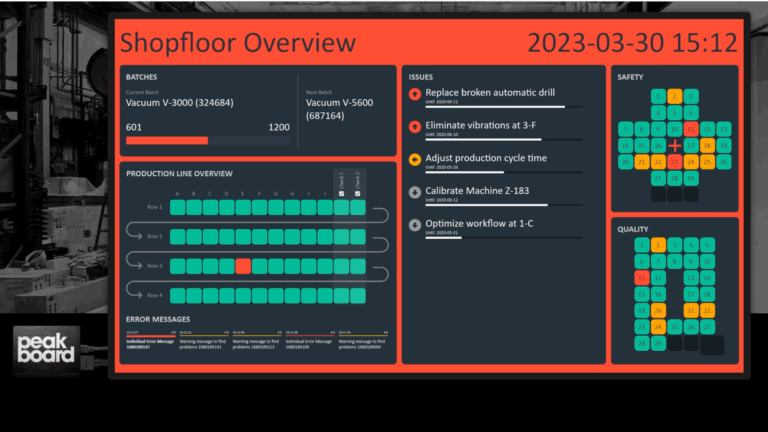Screen dimensions: 768x432
Task: Click the Current Batch progress bar
Action: (208, 141)
